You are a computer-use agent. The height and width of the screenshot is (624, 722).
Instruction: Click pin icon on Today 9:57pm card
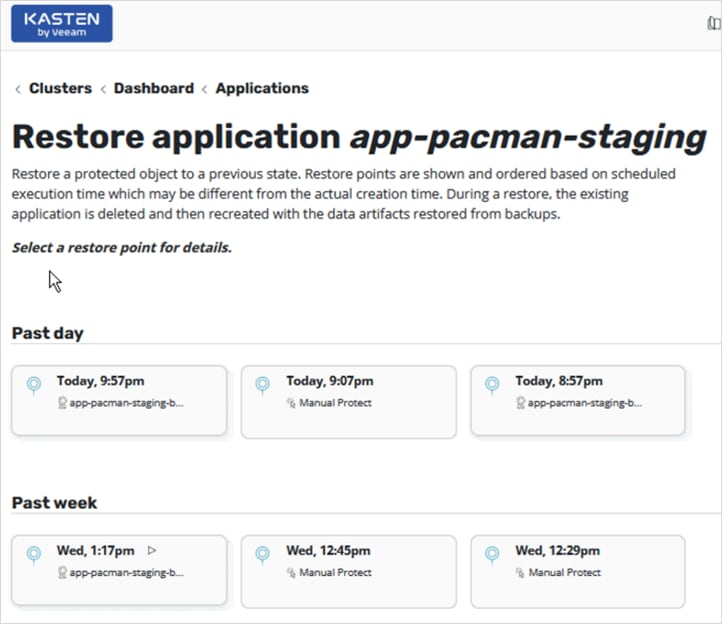click(34, 386)
